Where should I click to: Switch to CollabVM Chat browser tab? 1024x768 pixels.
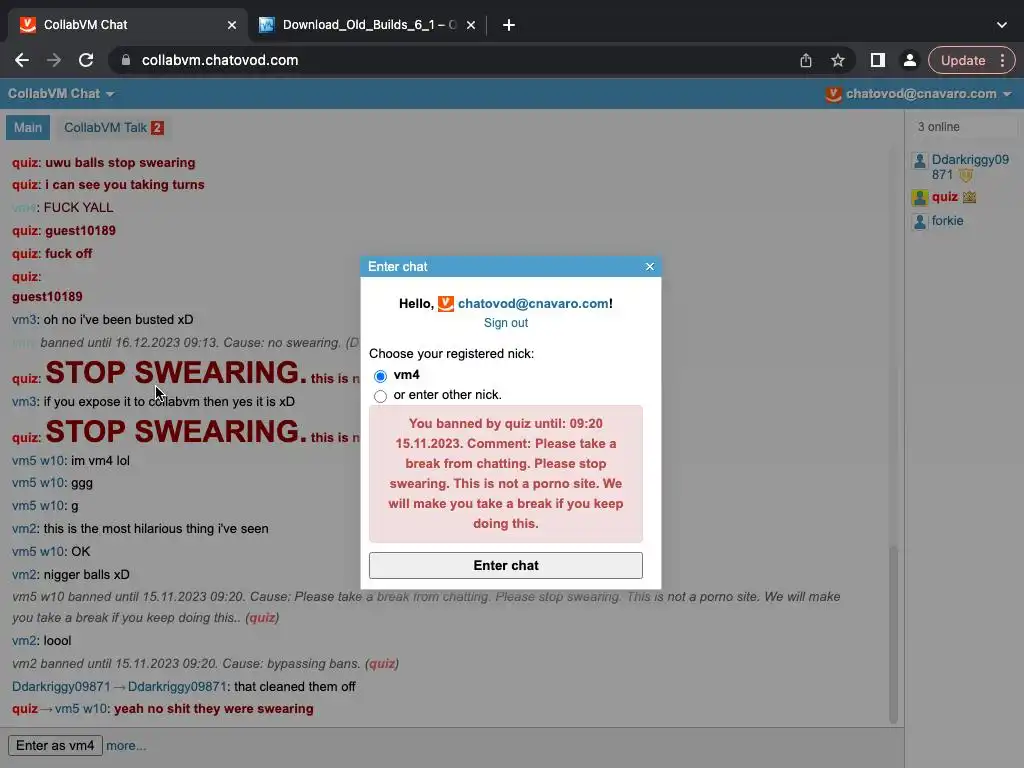pyautogui.click(x=128, y=25)
